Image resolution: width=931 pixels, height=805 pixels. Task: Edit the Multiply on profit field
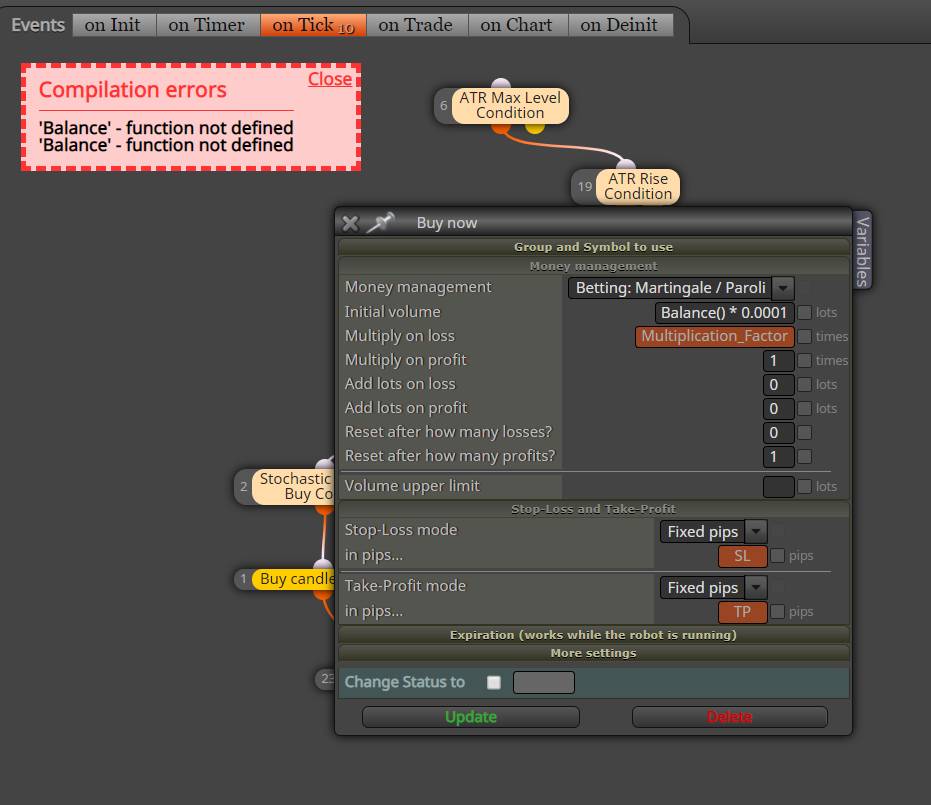(778, 361)
